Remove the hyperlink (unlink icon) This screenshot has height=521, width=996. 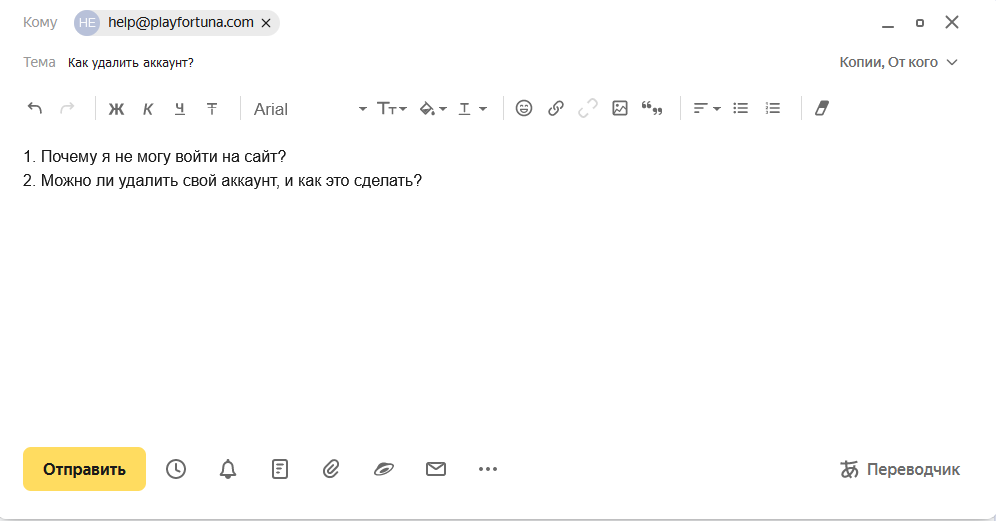tap(588, 109)
